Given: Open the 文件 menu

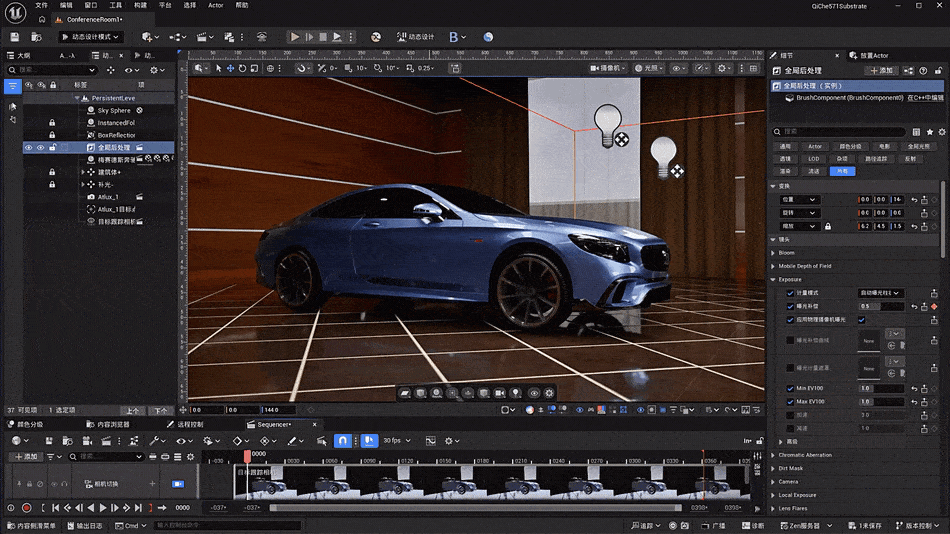Looking at the screenshot, I should click(41, 5).
